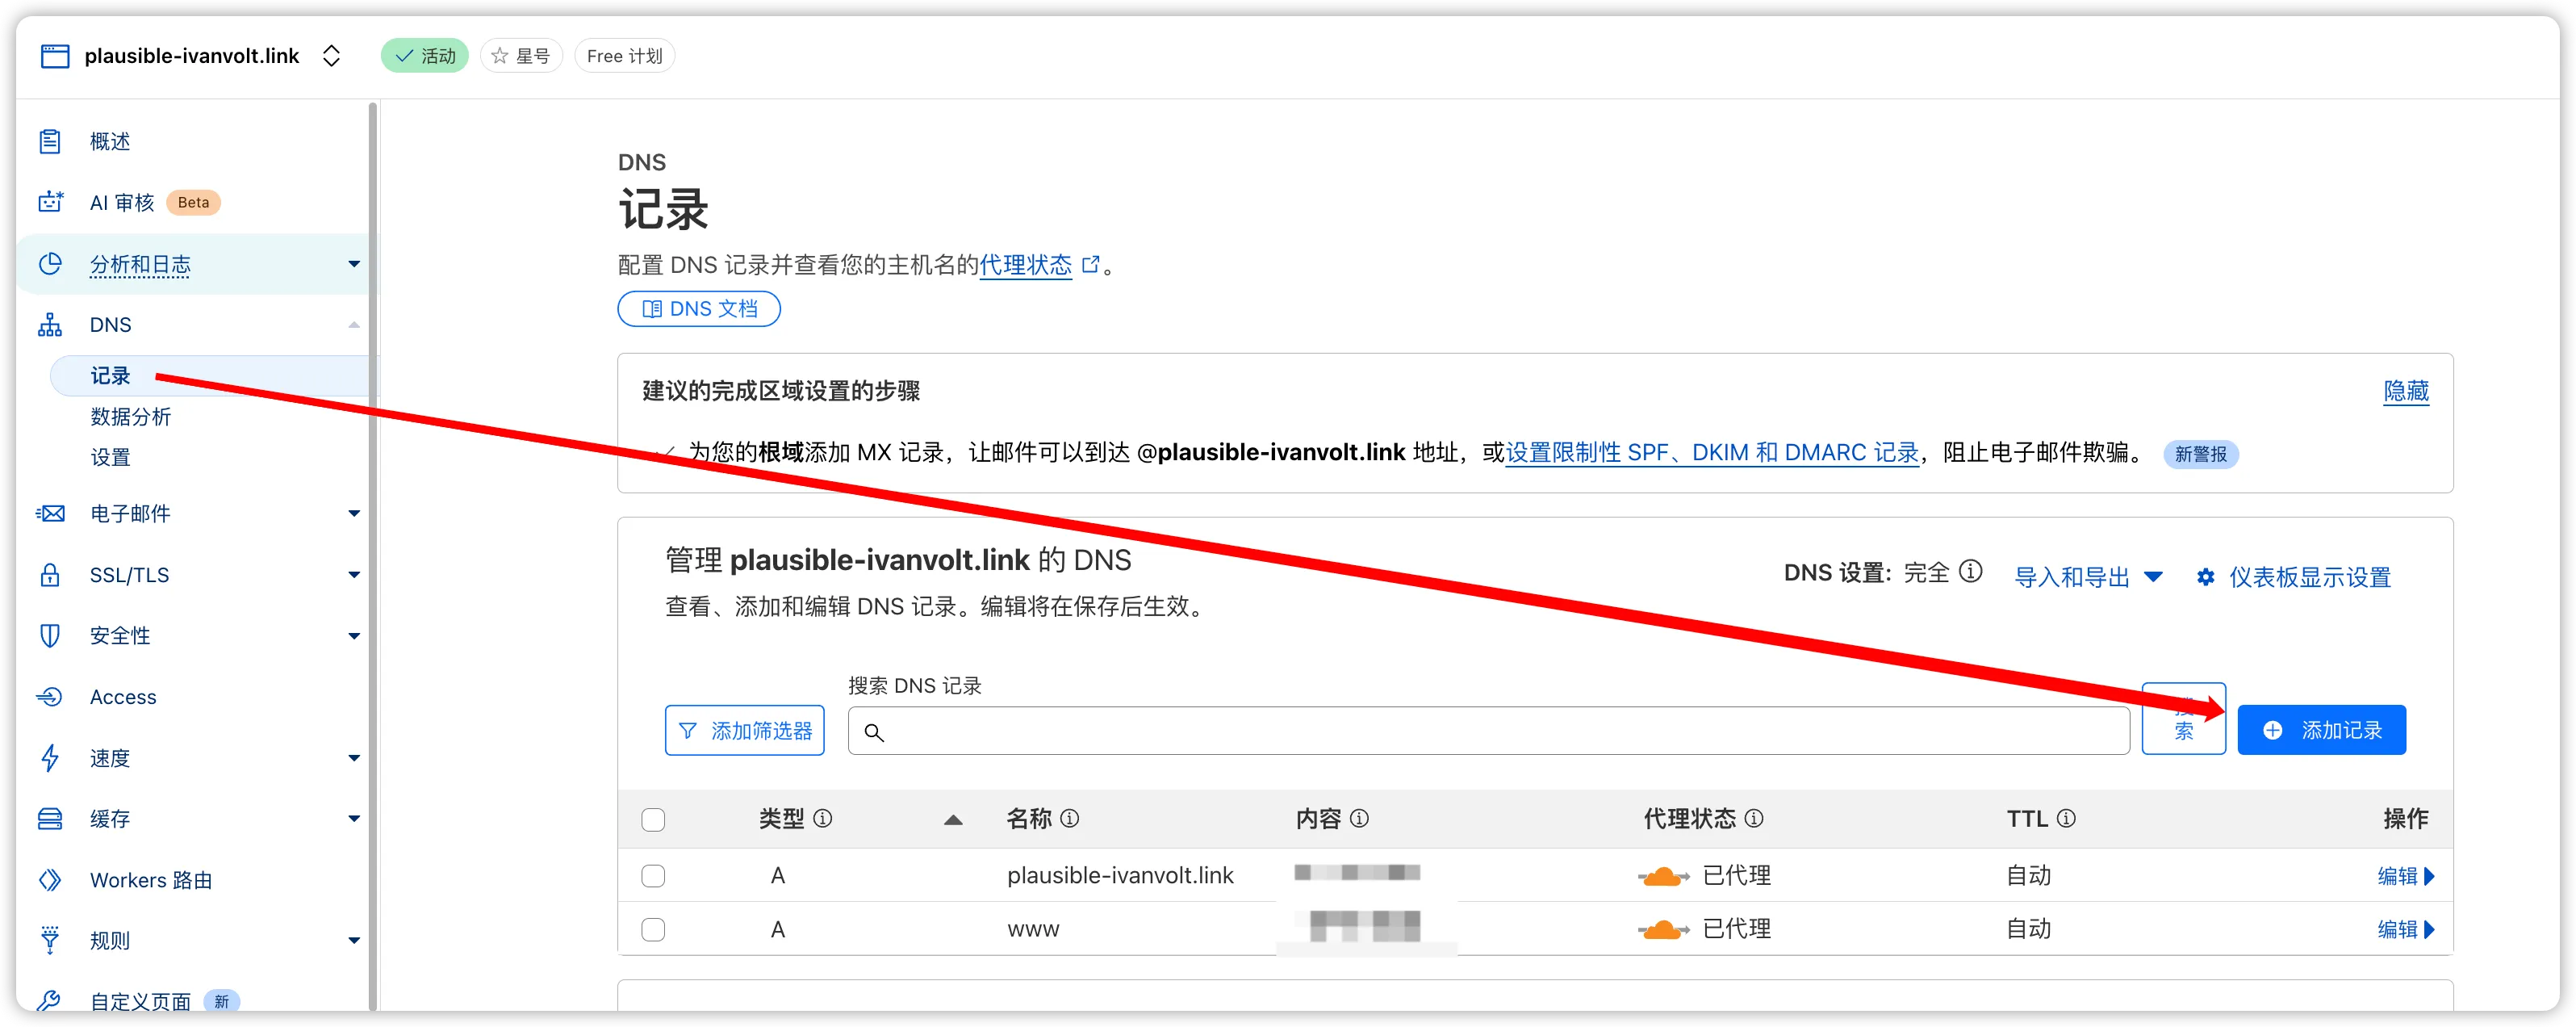Click the Workers 路由 diamond icon
The image size is (2576, 1027).
point(50,880)
